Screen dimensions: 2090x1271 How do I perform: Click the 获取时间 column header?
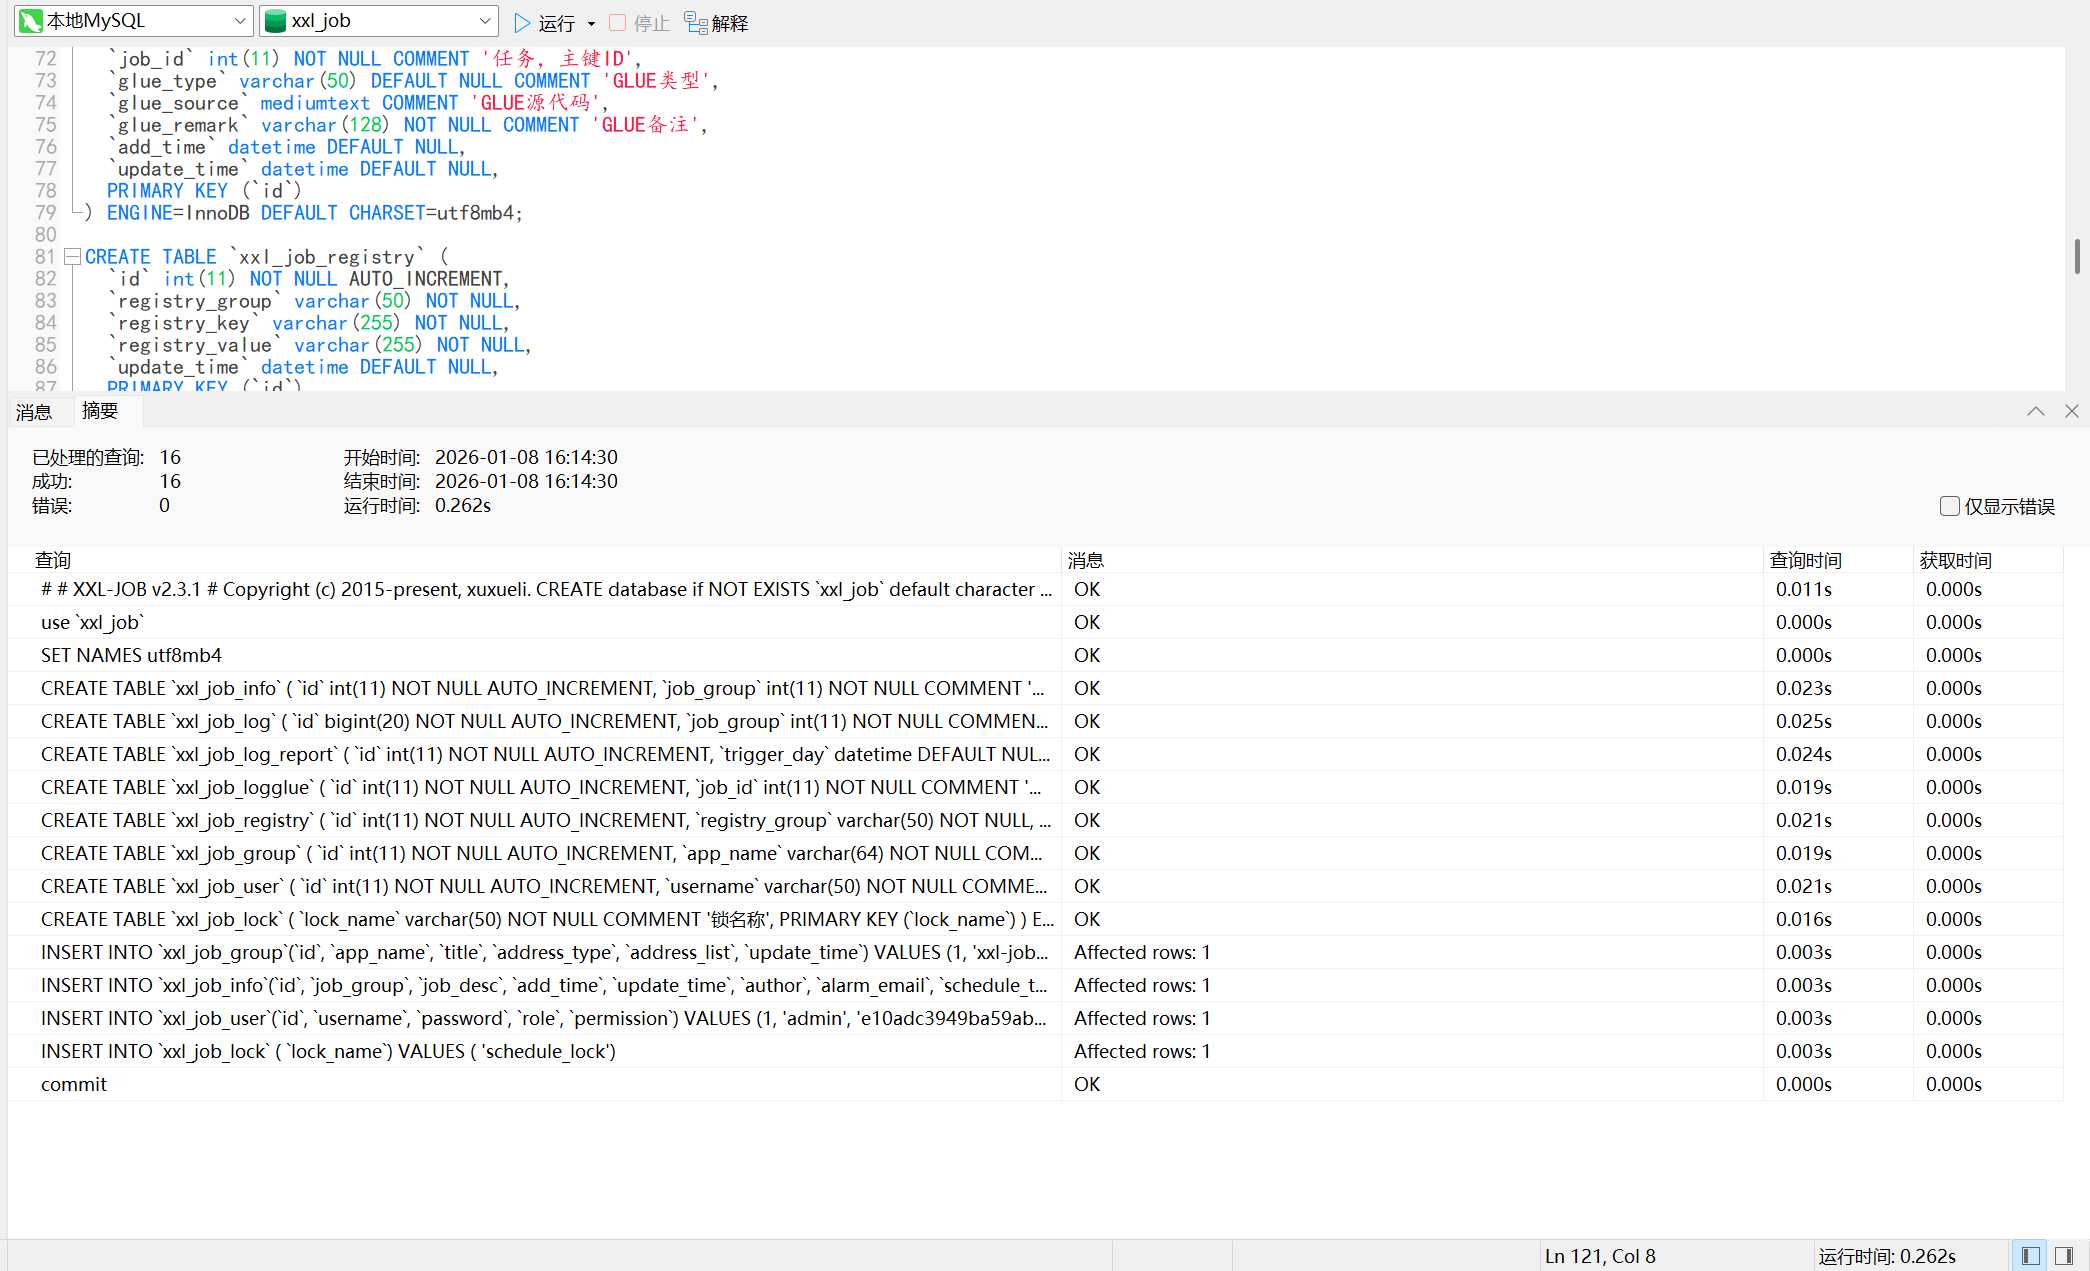click(1955, 560)
